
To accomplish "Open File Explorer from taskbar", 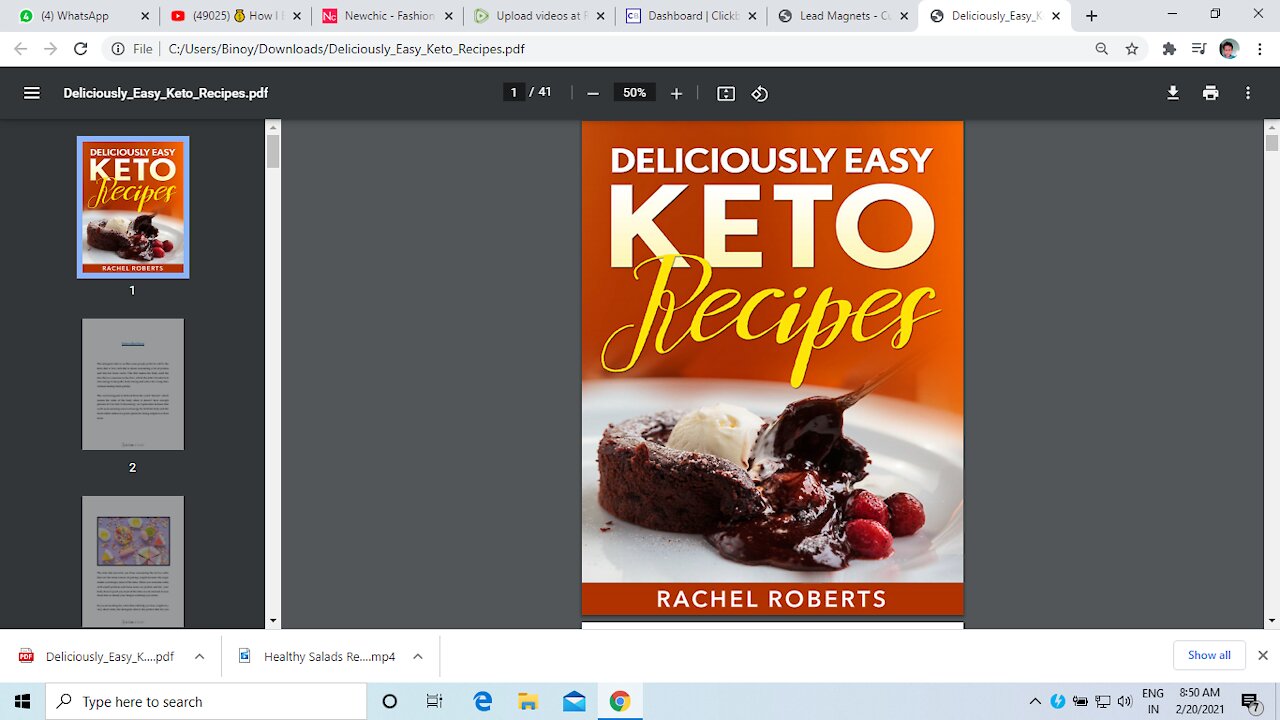I will tap(528, 701).
